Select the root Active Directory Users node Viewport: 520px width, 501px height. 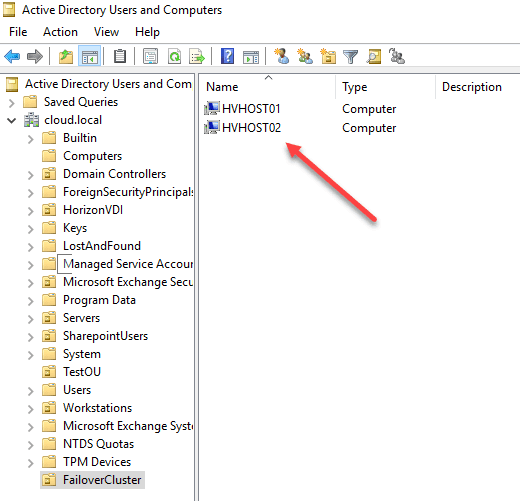108,84
